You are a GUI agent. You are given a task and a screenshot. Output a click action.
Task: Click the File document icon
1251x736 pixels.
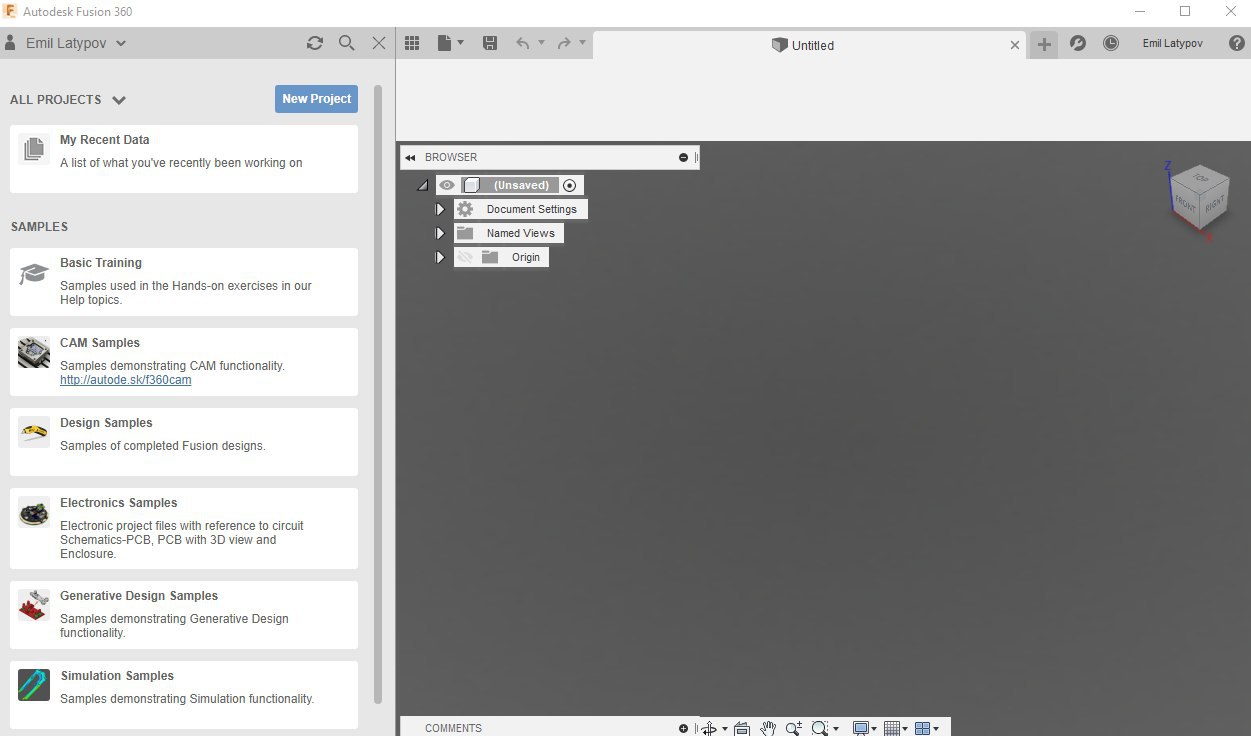point(444,43)
